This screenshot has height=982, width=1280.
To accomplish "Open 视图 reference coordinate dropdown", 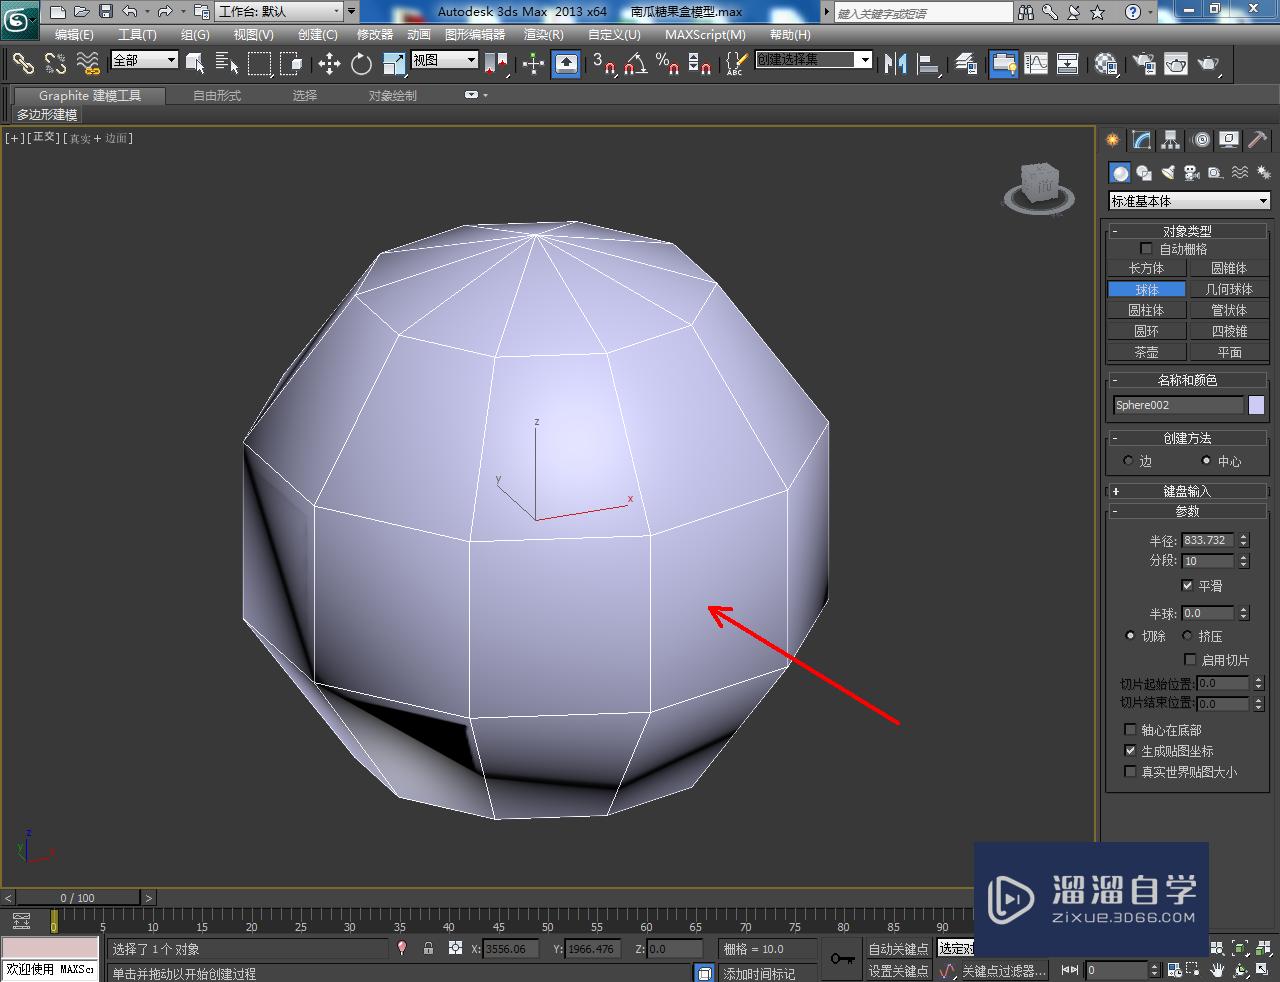I will [445, 60].
